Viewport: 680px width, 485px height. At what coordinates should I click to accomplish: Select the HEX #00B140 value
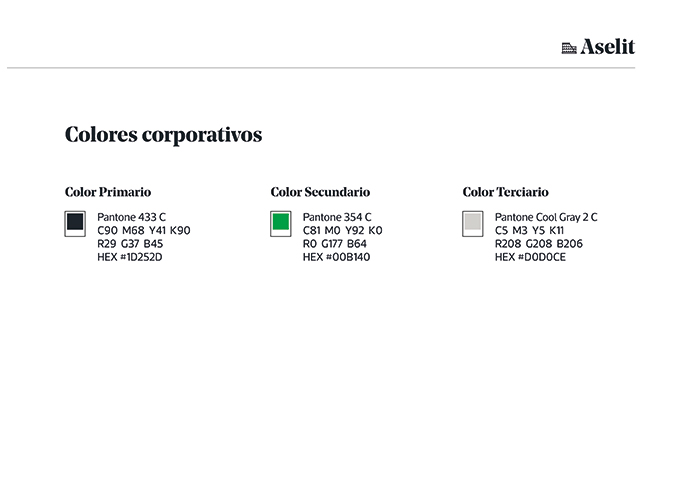(x=336, y=257)
